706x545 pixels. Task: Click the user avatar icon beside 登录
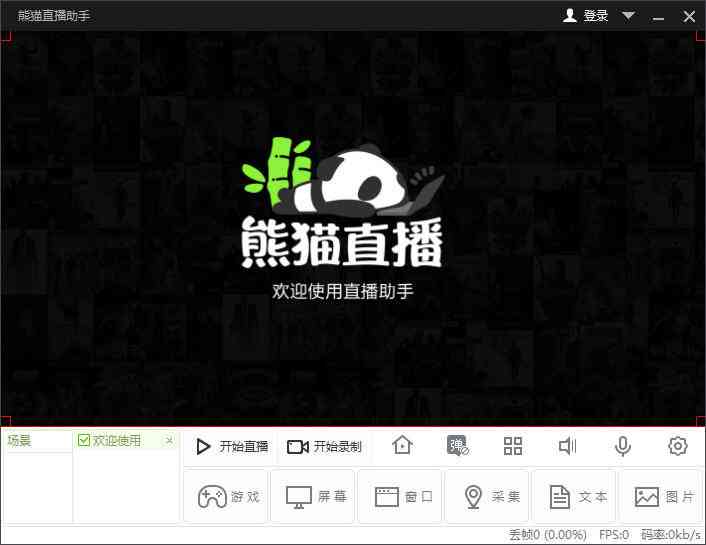[570, 16]
